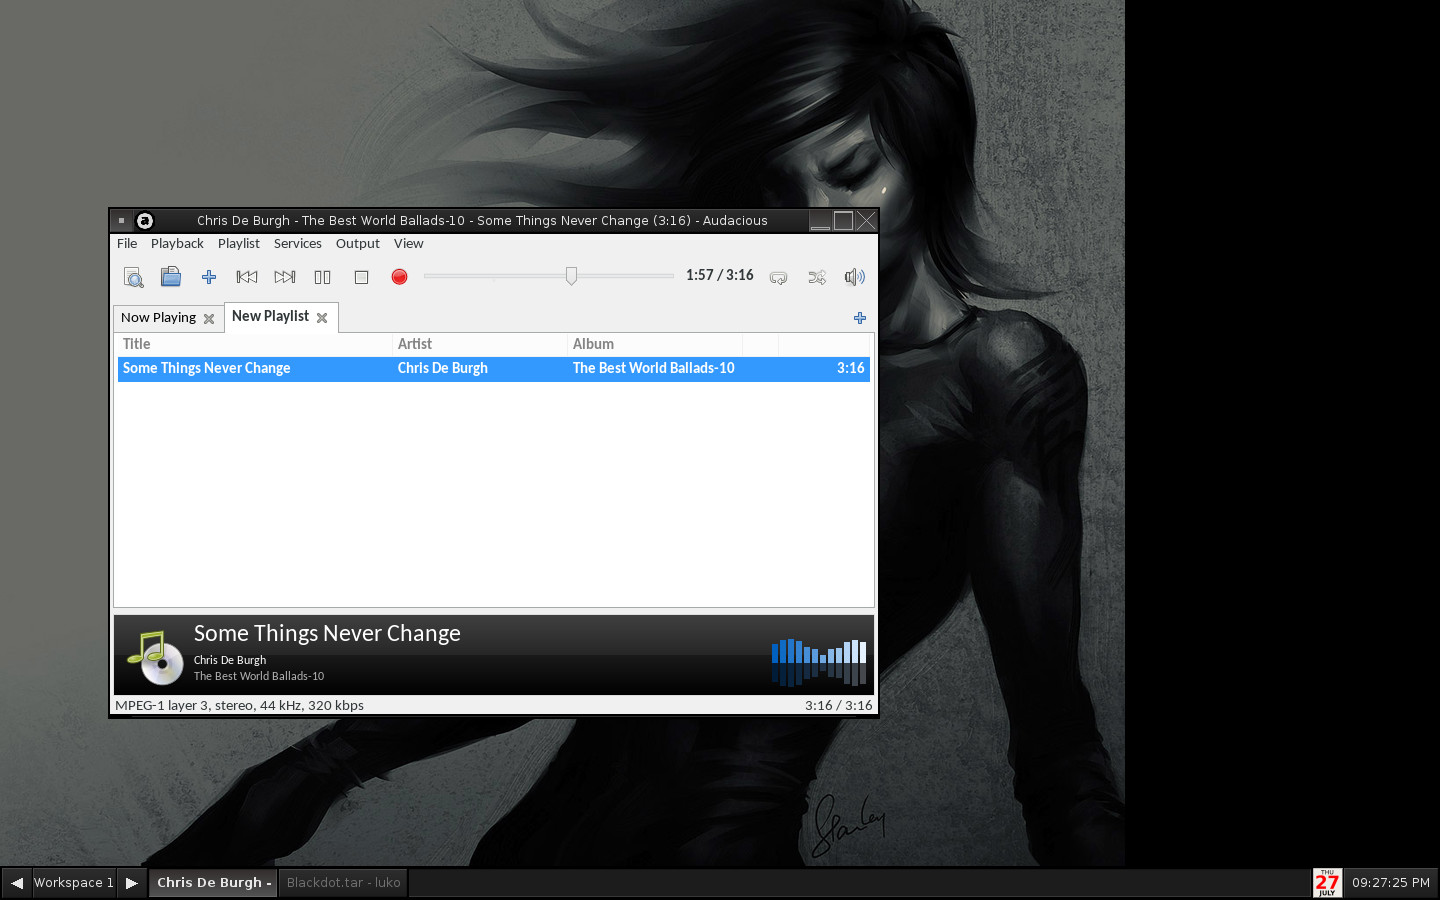Click the Workspace 1 label
Viewport: 1440px width, 900px height.
pyautogui.click(x=74, y=883)
